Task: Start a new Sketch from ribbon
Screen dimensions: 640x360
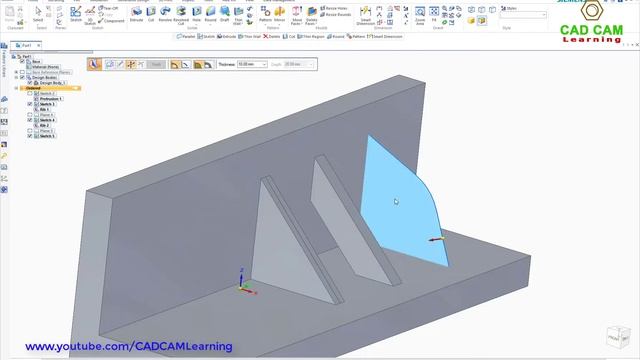Action: [x=76, y=13]
